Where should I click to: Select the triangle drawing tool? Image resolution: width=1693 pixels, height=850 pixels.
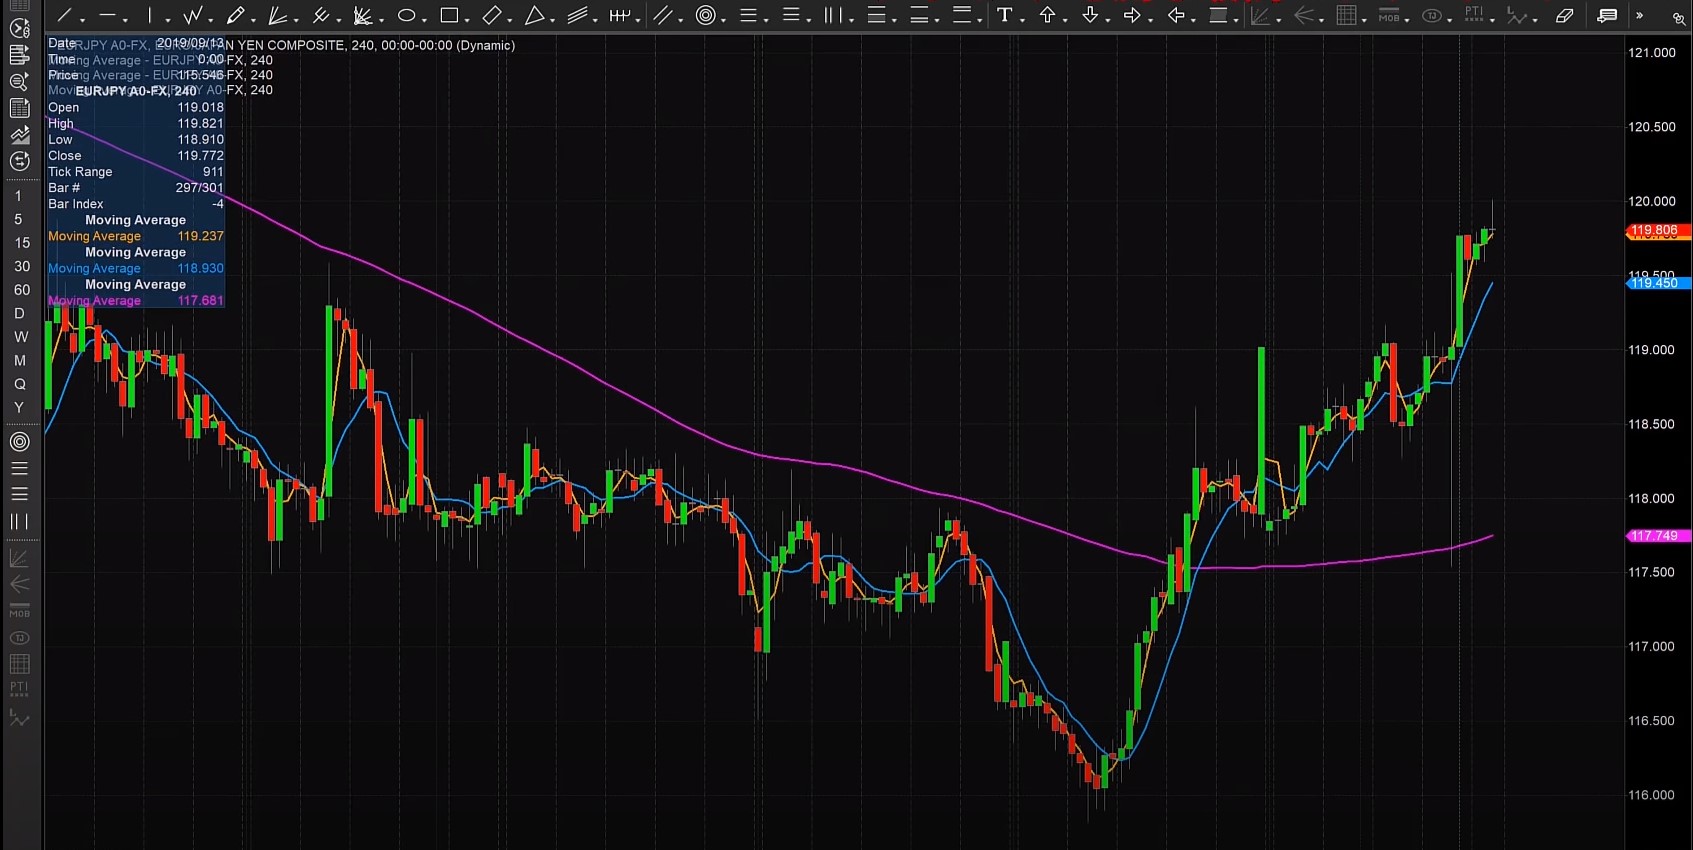(535, 15)
